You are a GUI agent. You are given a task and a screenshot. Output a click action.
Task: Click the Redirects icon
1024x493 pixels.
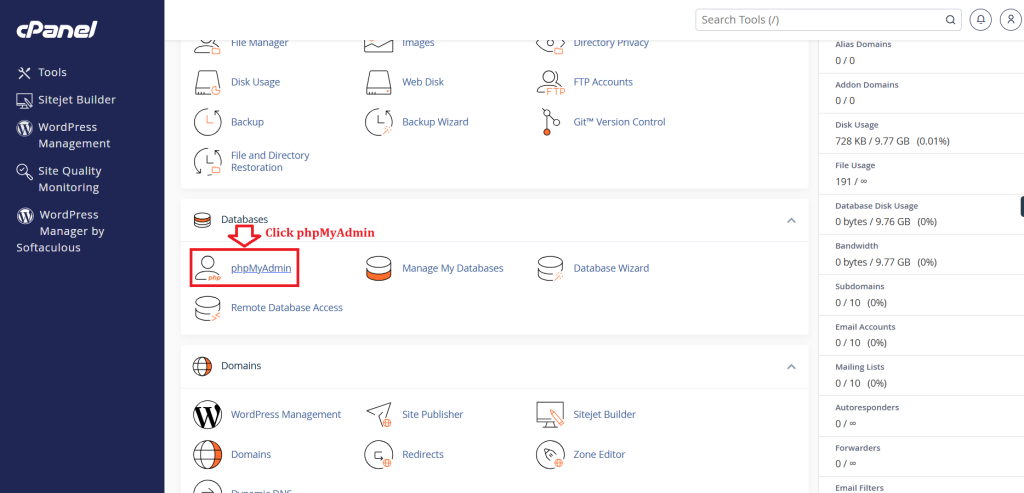coord(379,454)
